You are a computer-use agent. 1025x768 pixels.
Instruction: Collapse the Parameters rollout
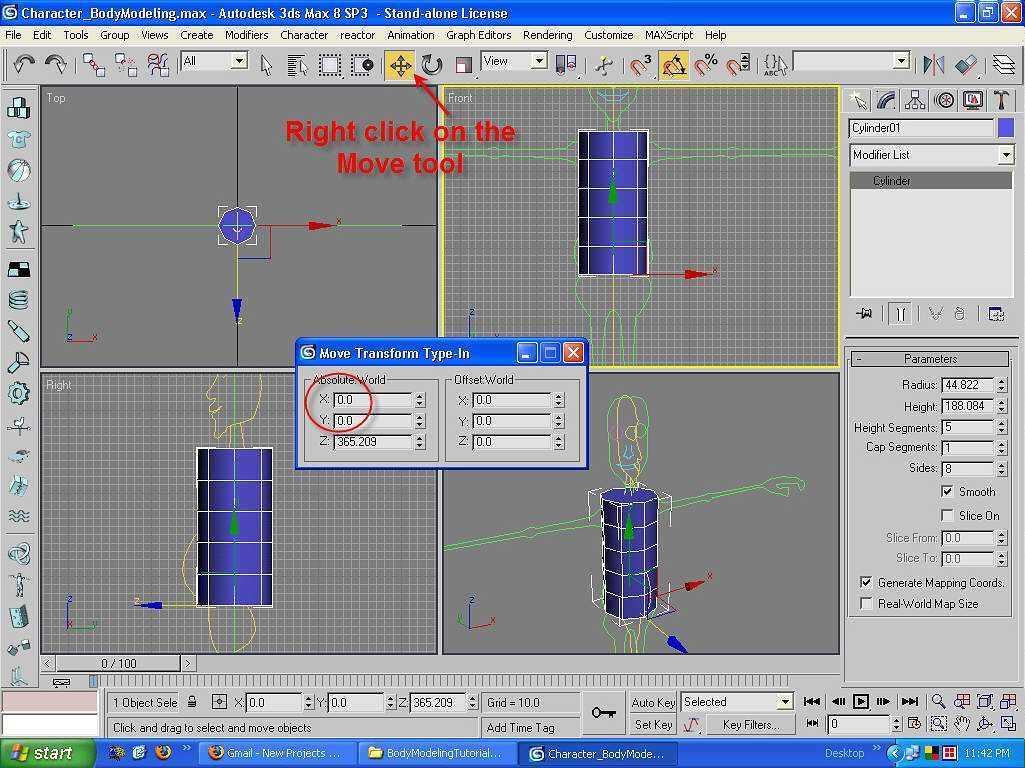click(x=930, y=359)
